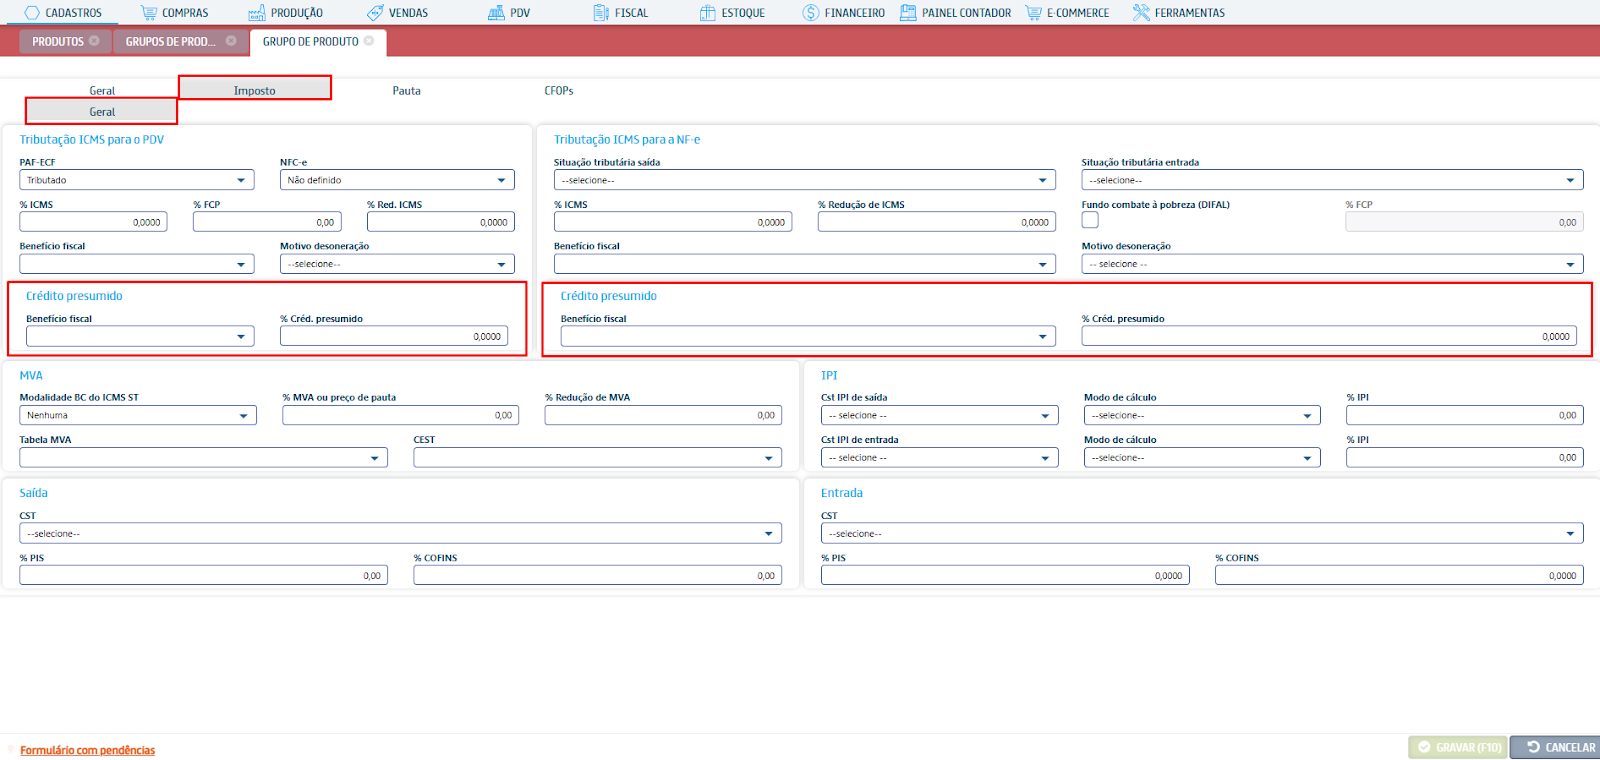Open Modo de cálculo dropdown for IPI saída
Viewport: 1600px width, 760px height.
click(x=1202, y=415)
